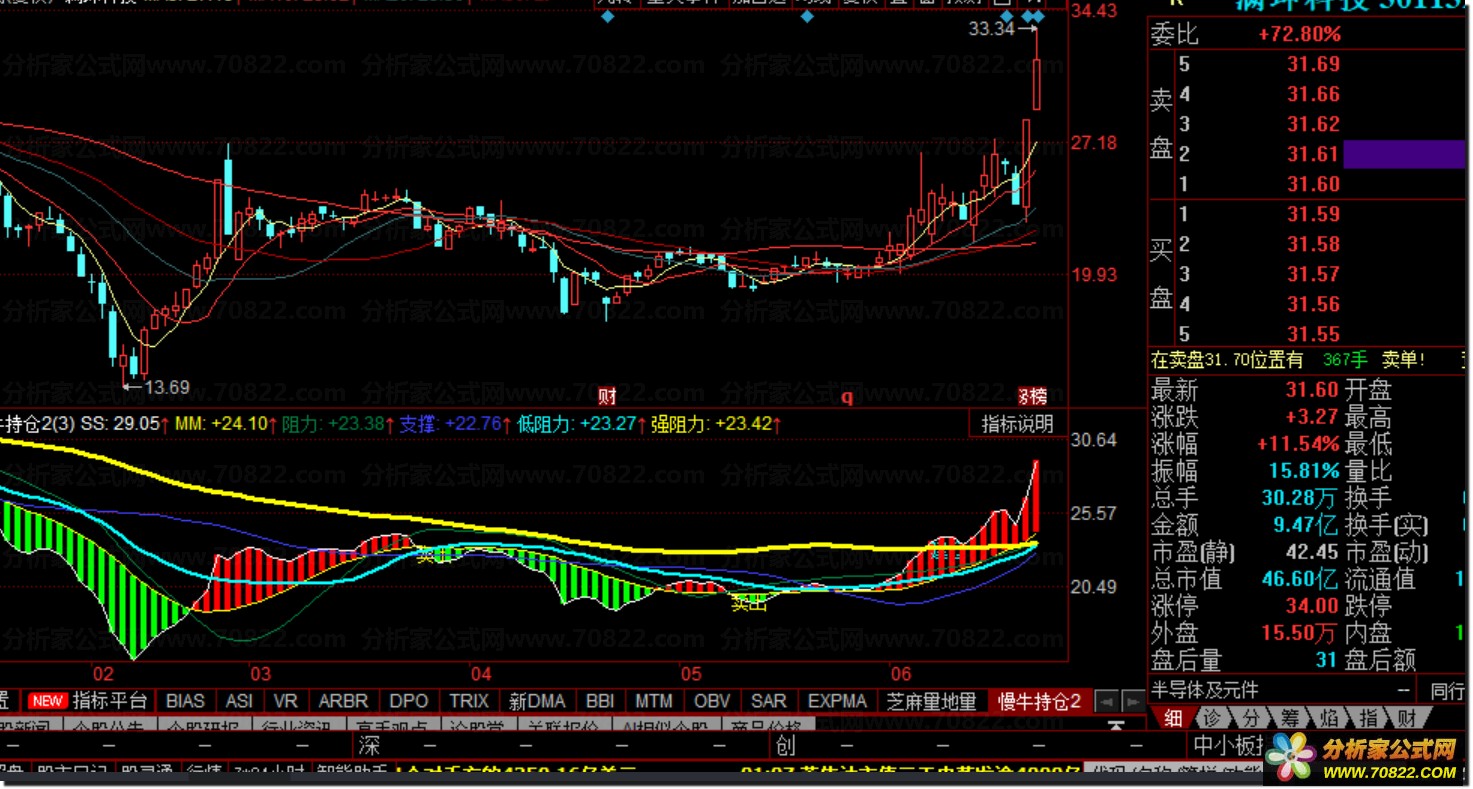
Task: Click the right scroll arrow of indicator tabs
Action: (x=1132, y=702)
